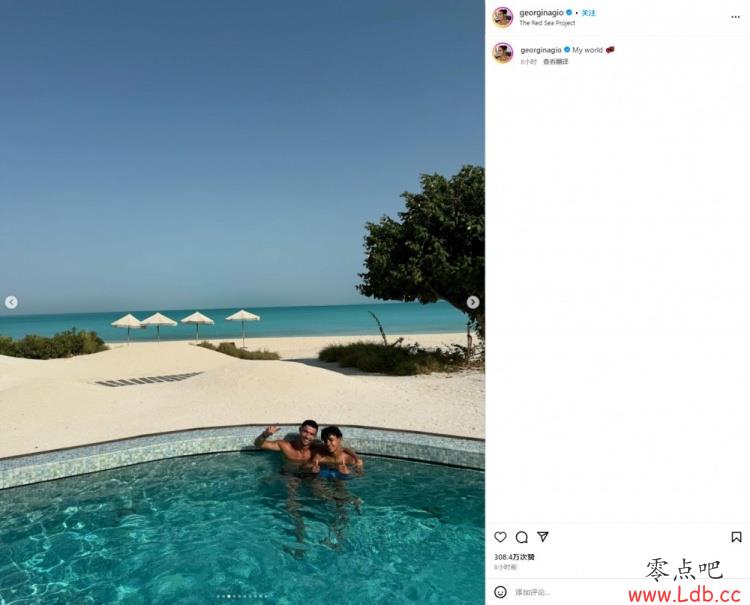View the 308.4万 likes list
The height and width of the screenshot is (605, 750).
(x=514, y=557)
